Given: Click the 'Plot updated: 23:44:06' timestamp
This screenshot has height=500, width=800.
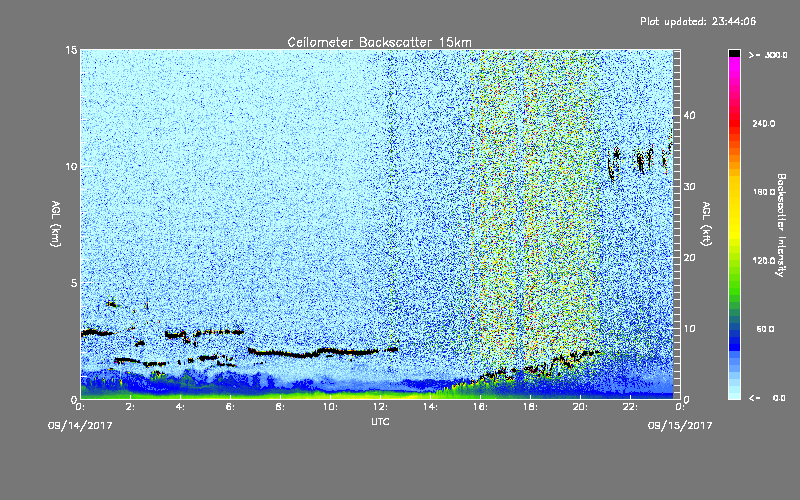Looking at the screenshot, I should 698,21.
